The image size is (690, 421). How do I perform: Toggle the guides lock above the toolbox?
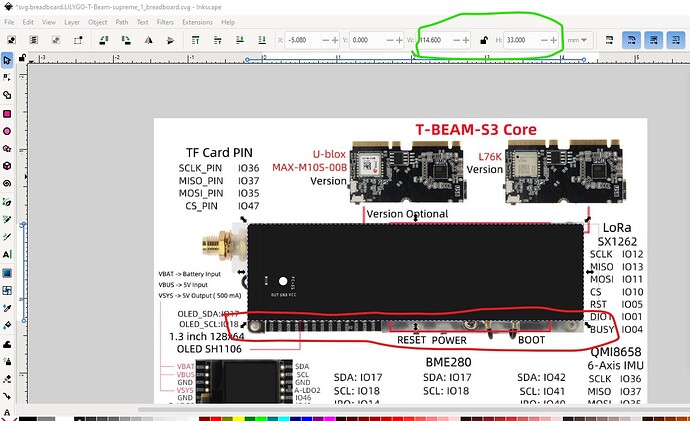click(x=22, y=58)
